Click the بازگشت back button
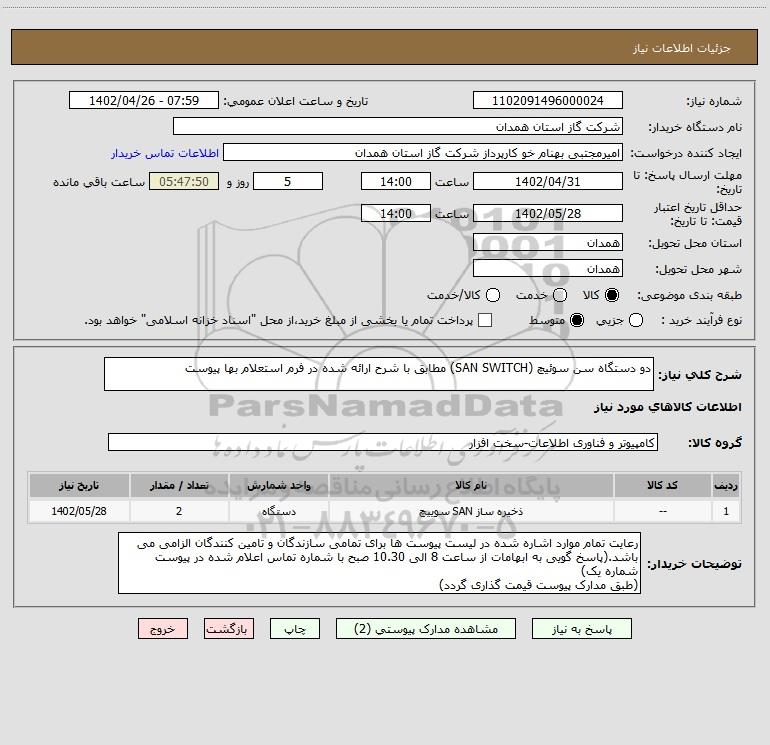Screen dimensions: 770x745 (229, 629)
